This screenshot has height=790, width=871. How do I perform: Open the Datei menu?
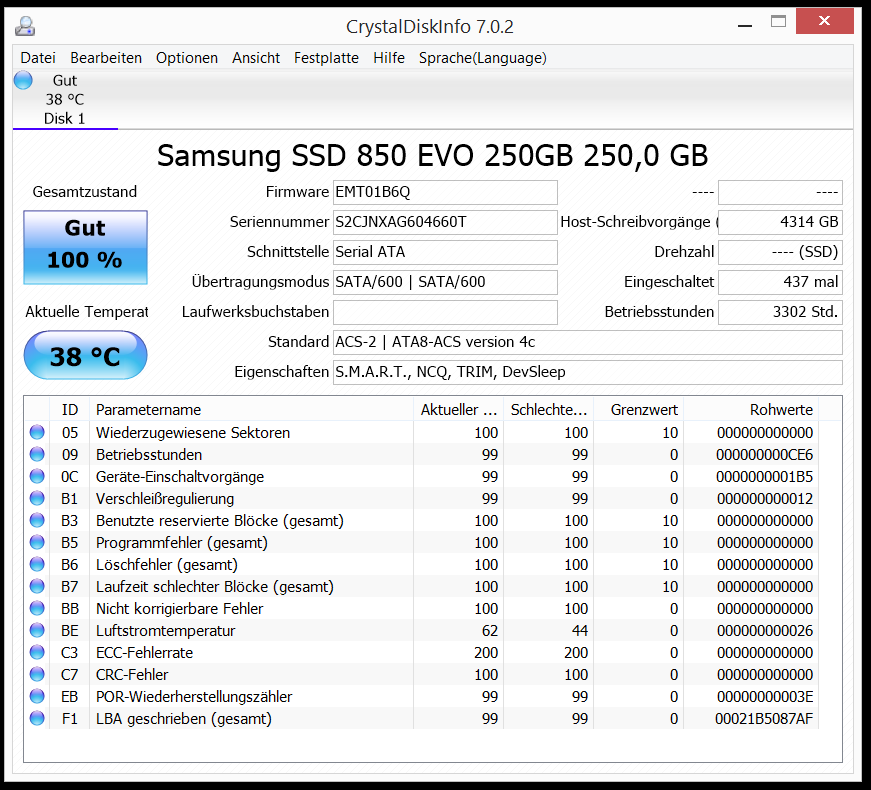pyautogui.click(x=38, y=58)
